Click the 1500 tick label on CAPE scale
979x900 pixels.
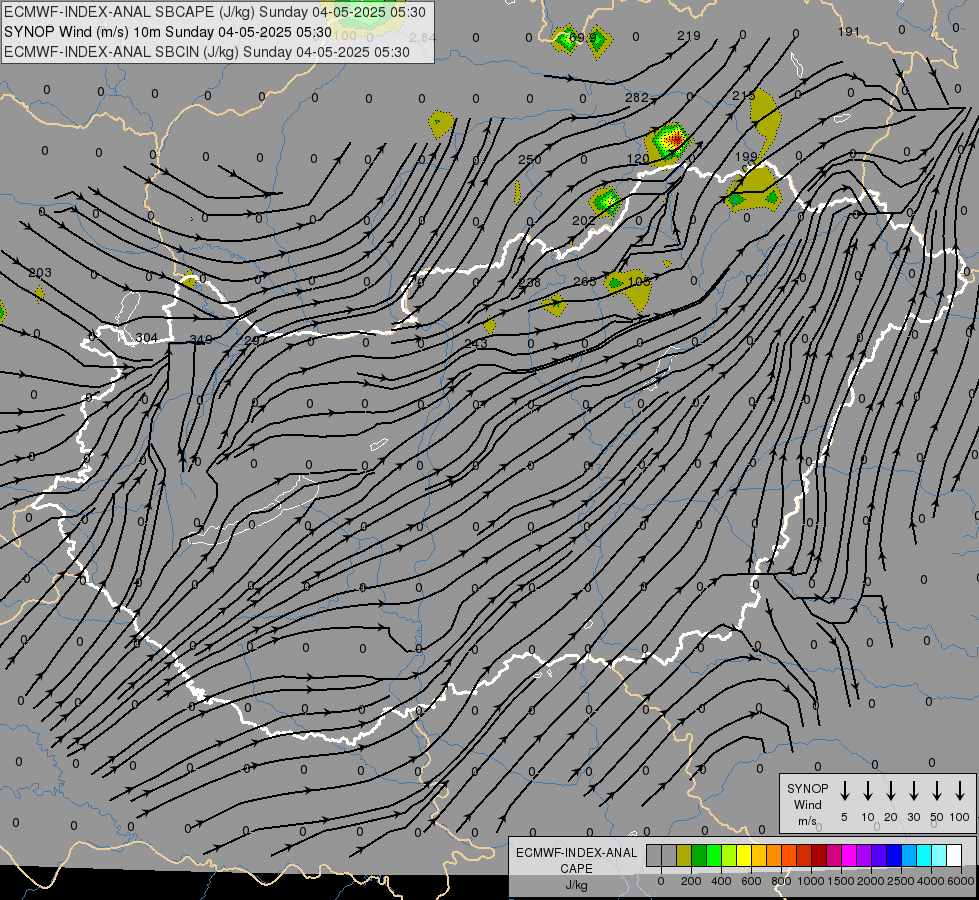(841, 881)
